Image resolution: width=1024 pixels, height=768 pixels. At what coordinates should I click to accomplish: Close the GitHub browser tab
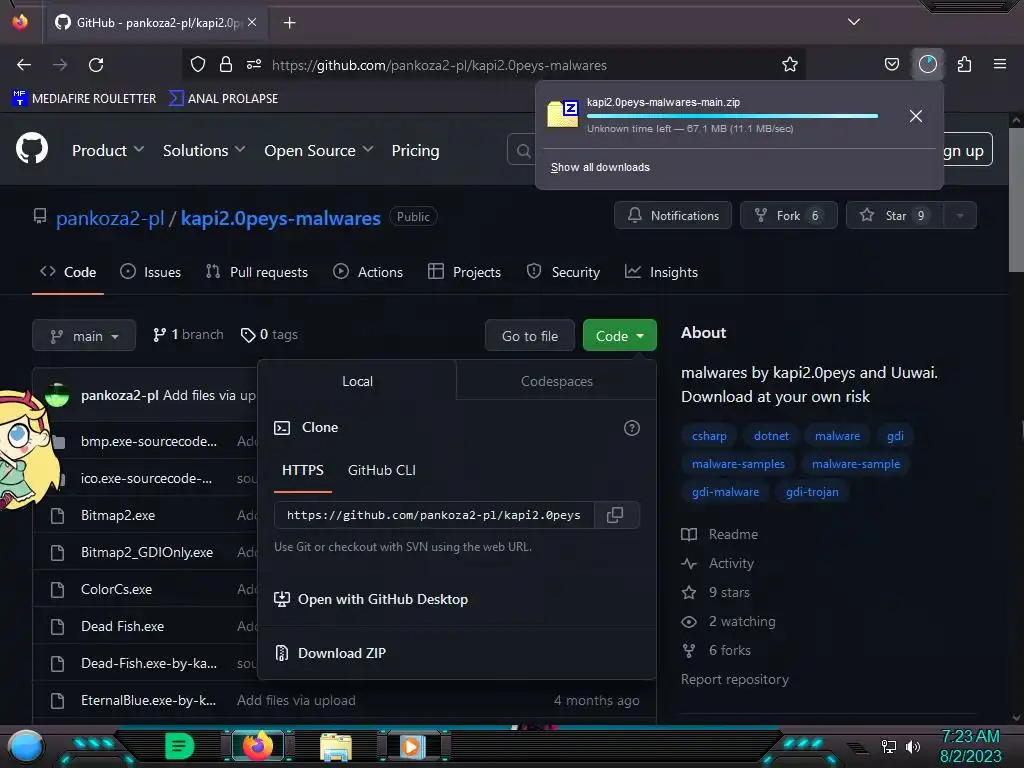[252, 22]
